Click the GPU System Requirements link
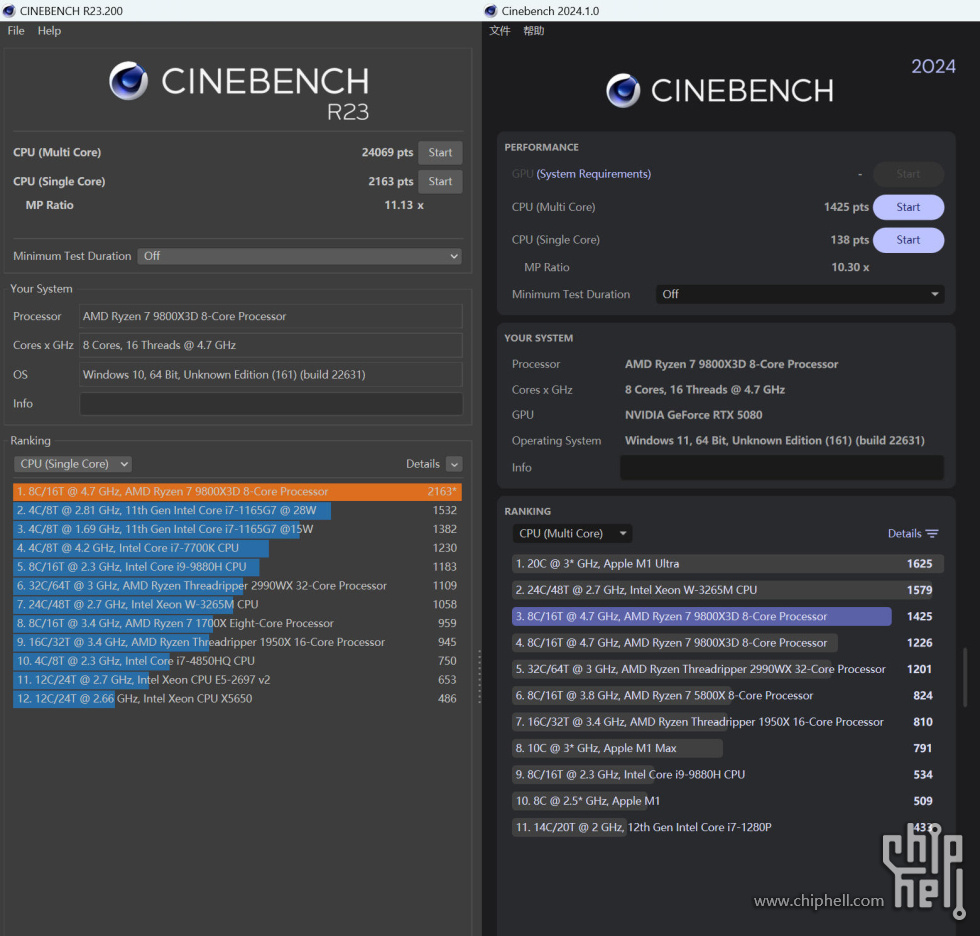This screenshot has height=936, width=980. click(593, 174)
